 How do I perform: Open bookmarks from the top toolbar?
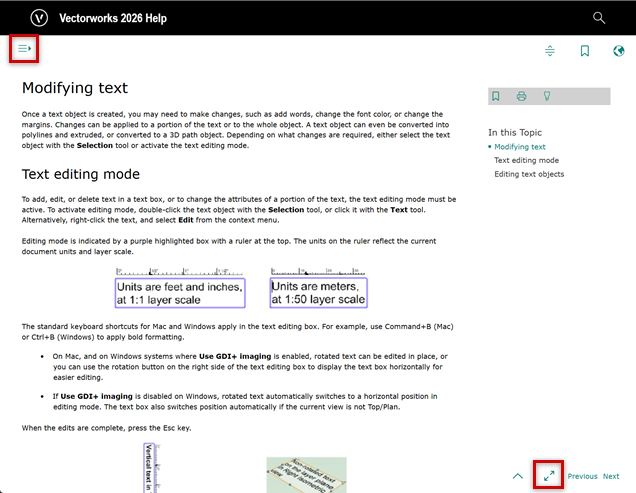(x=585, y=51)
